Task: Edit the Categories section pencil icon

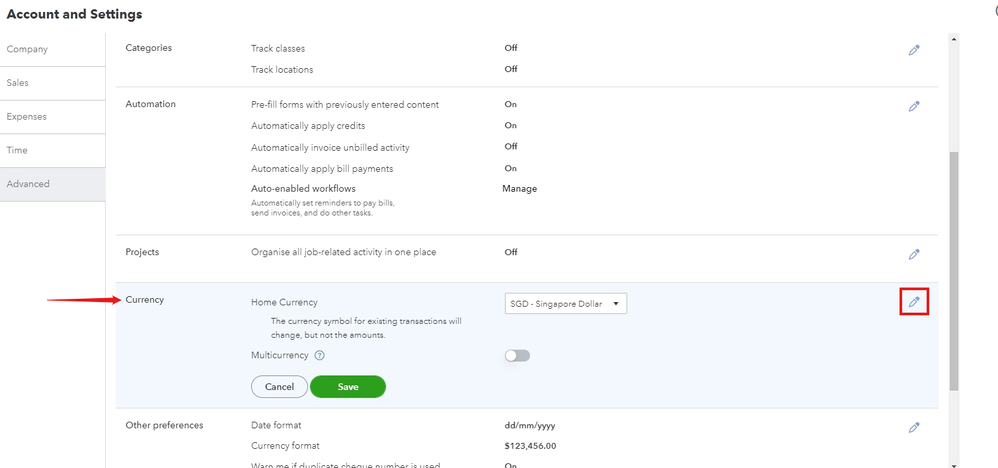Action: [x=914, y=50]
